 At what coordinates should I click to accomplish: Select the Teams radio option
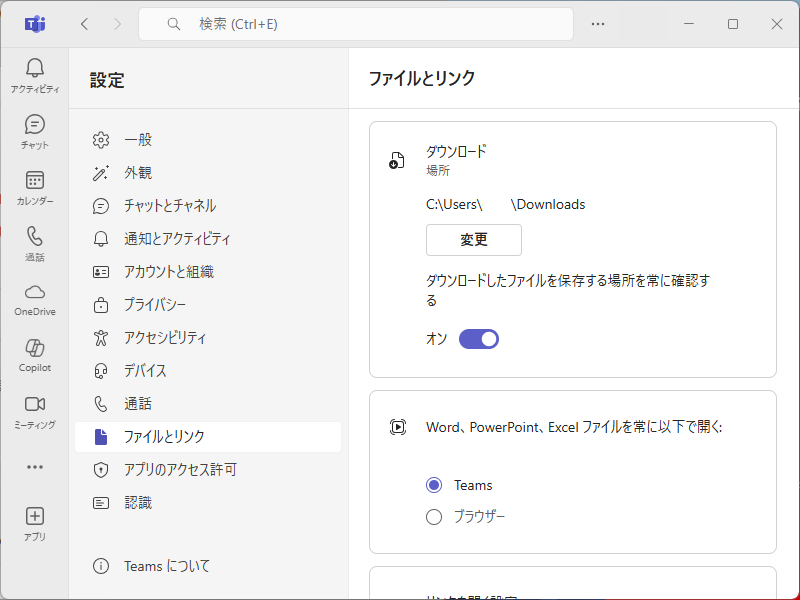tap(434, 485)
